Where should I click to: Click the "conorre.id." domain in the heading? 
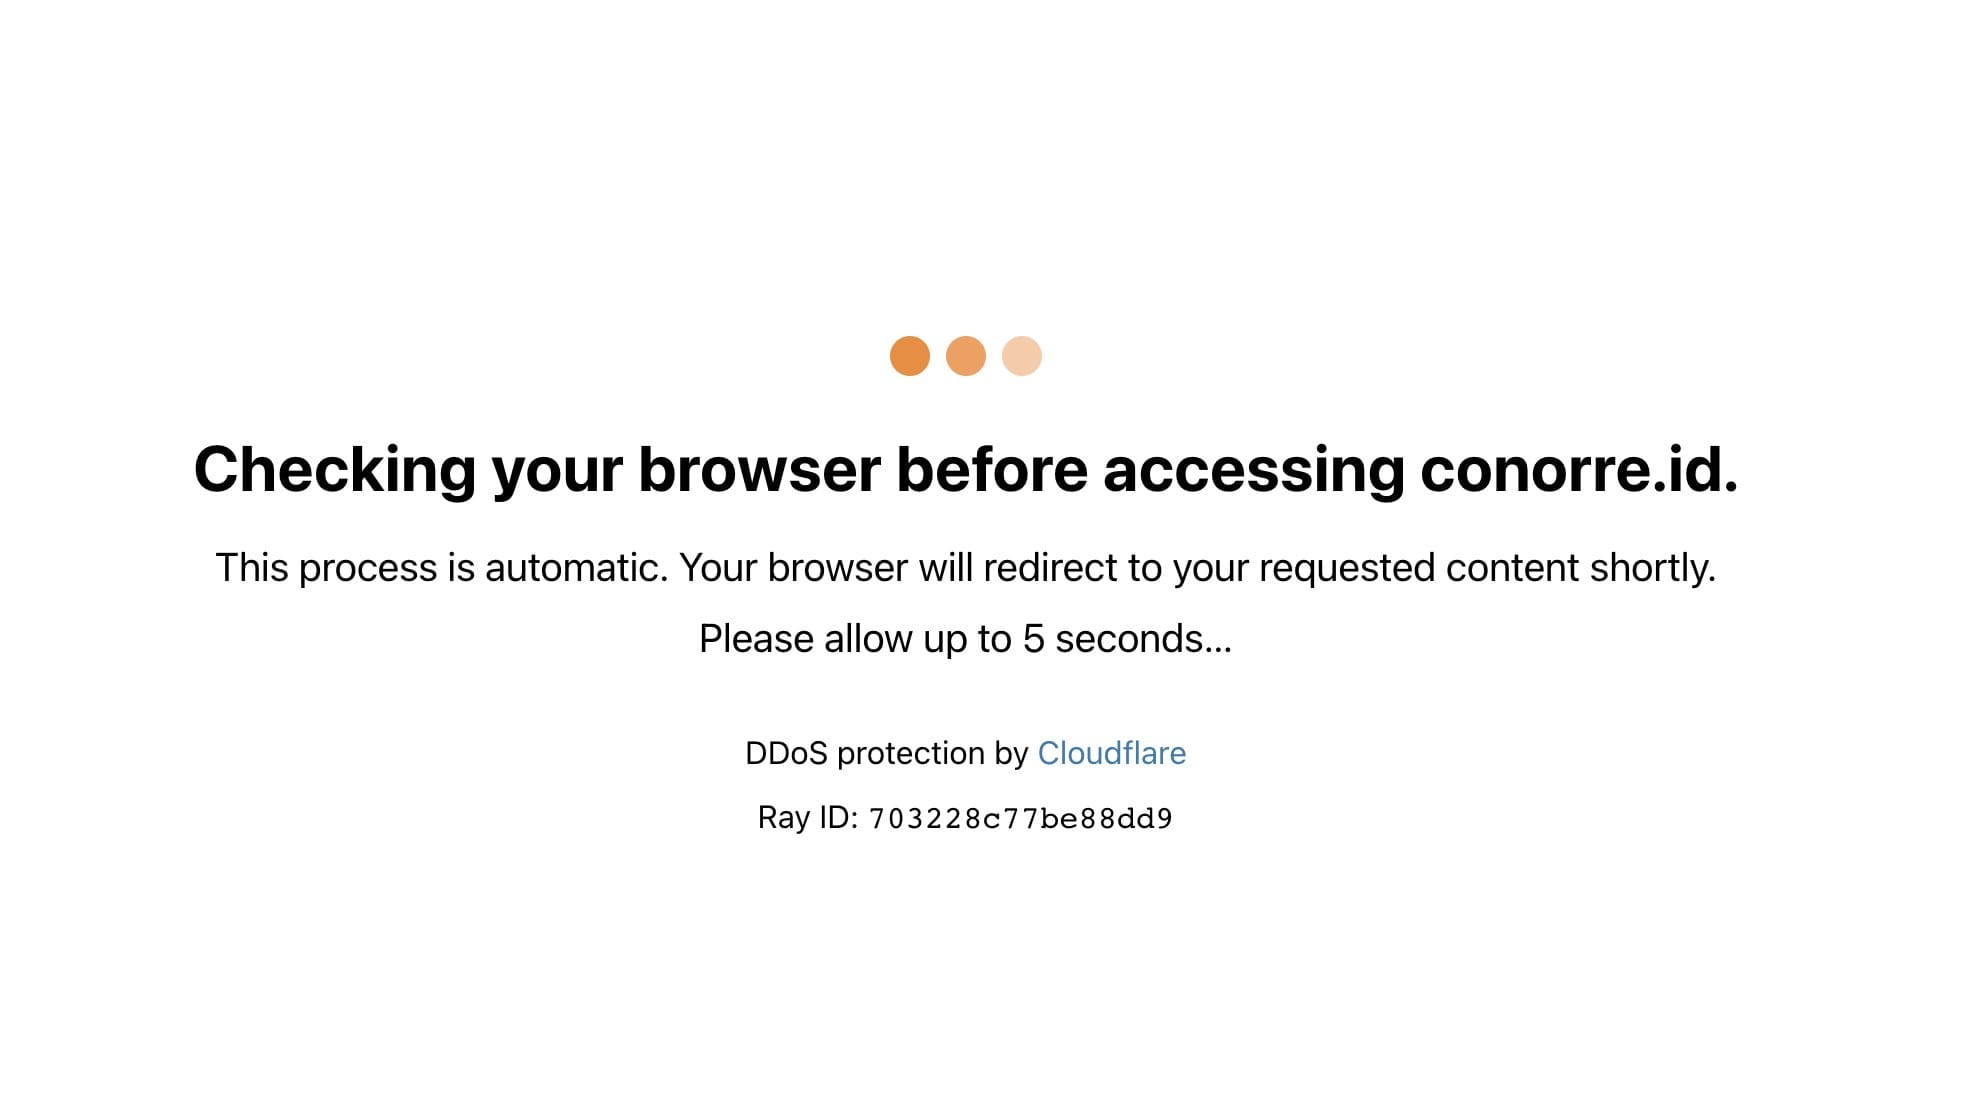[1578, 470]
